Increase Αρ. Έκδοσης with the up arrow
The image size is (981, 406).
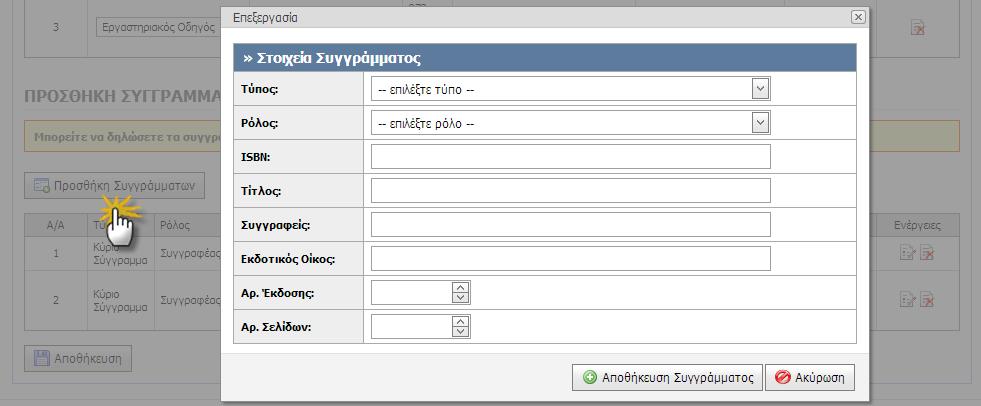[x=461, y=287]
